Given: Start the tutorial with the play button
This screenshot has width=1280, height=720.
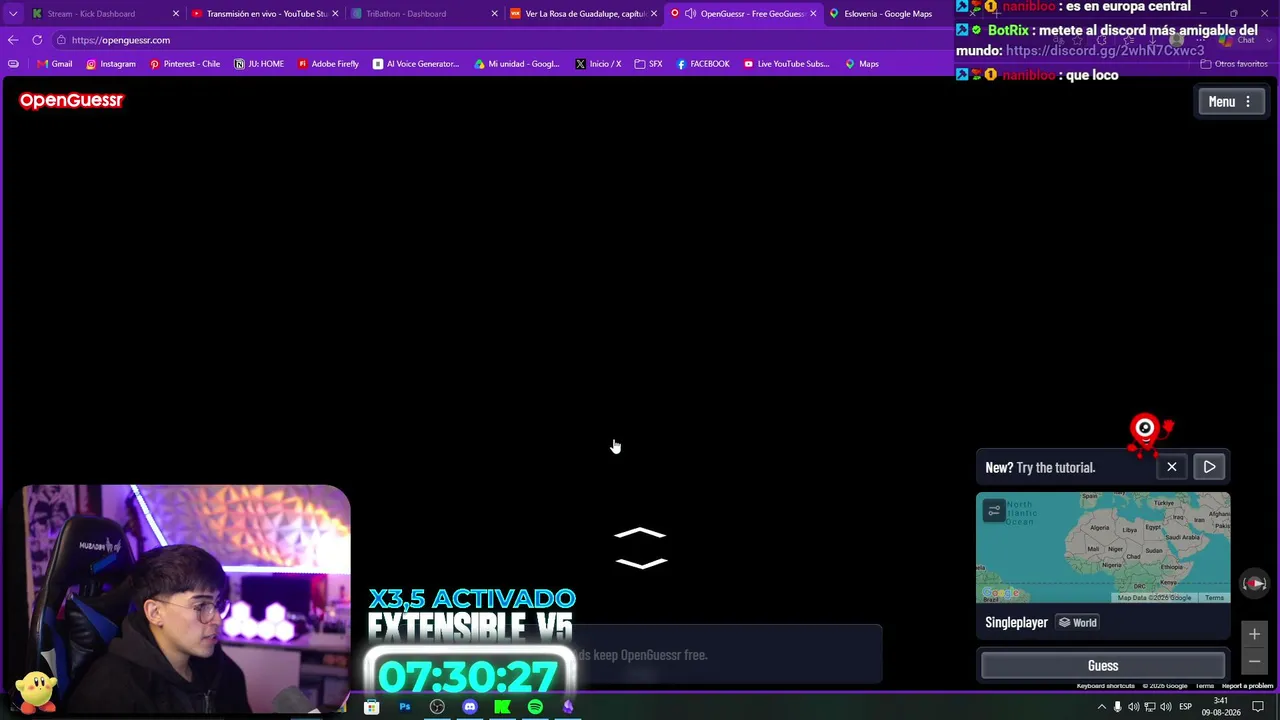Looking at the screenshot, I should coord(1209,467).
